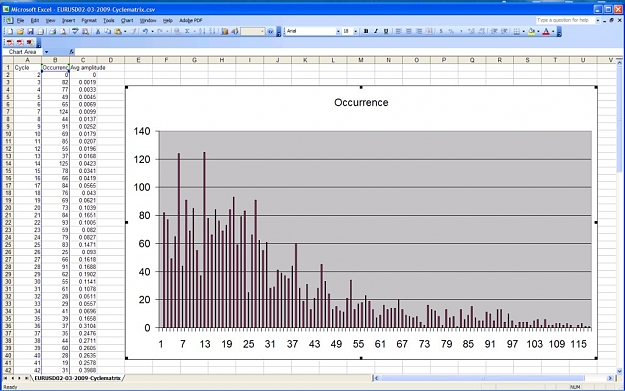The width and height of the screenshot is (625, 391).
Task: Click the insert function fx icon
Action: (x=71, y=52)
